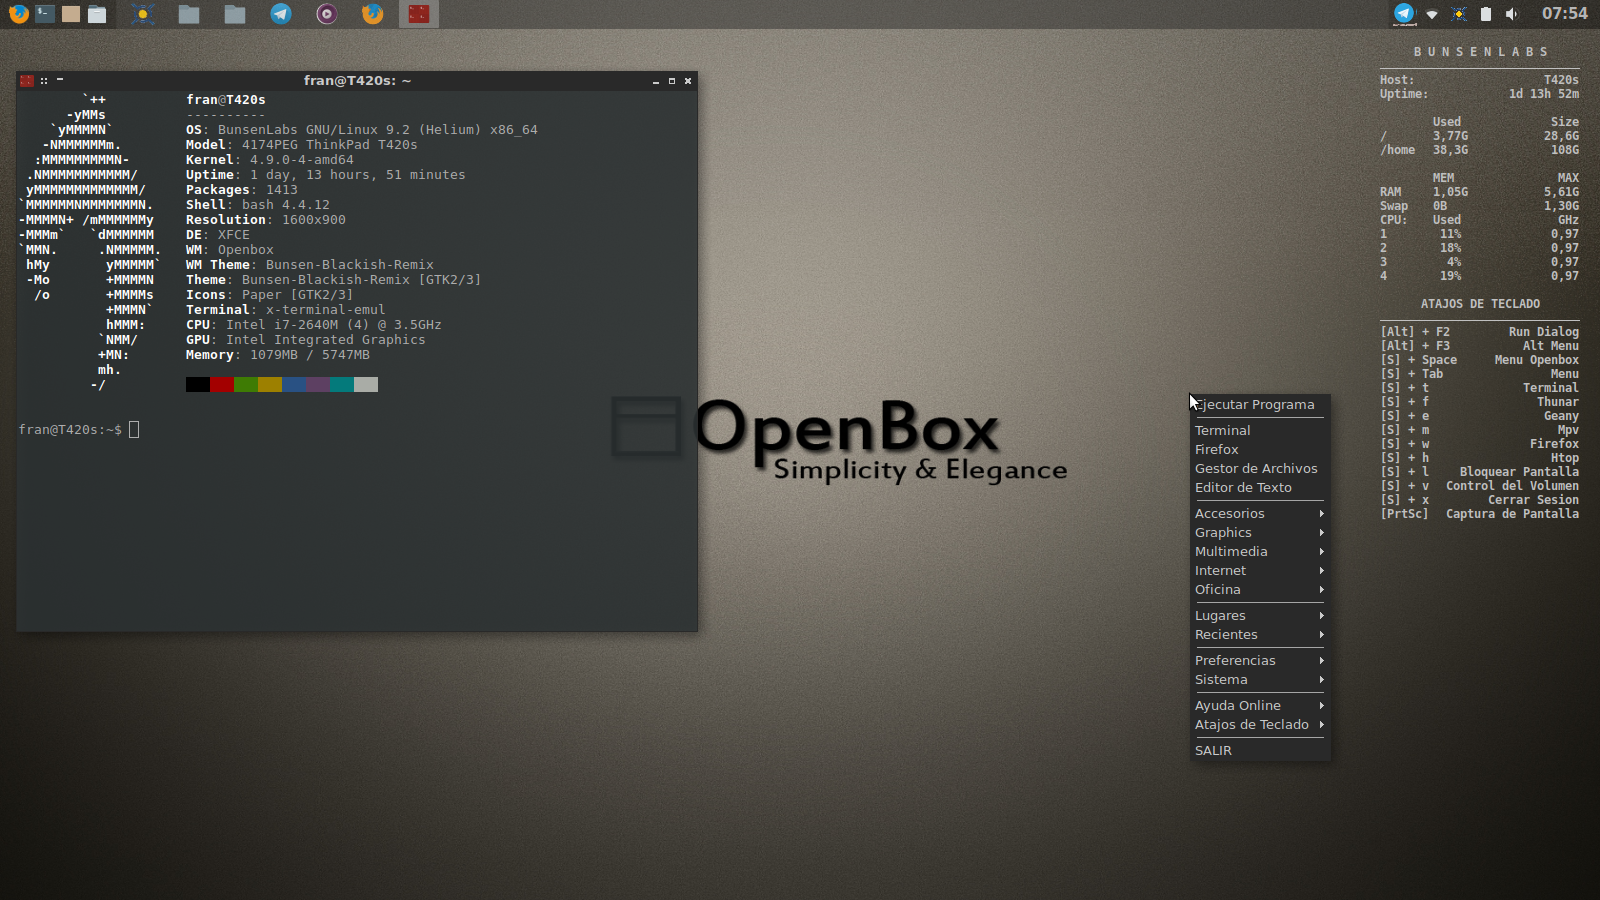Open the red app icon at the taskbar's right end

pyautogui.click(x=418, y=14)
